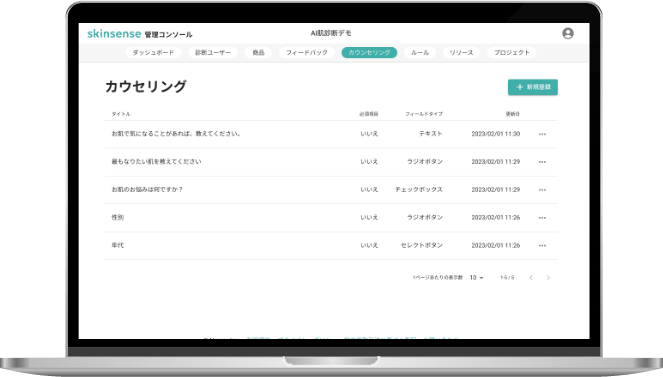Click the 新規登録 button
Screen dimensions: 663x377
pyautogui.click(x=533, y=87)
